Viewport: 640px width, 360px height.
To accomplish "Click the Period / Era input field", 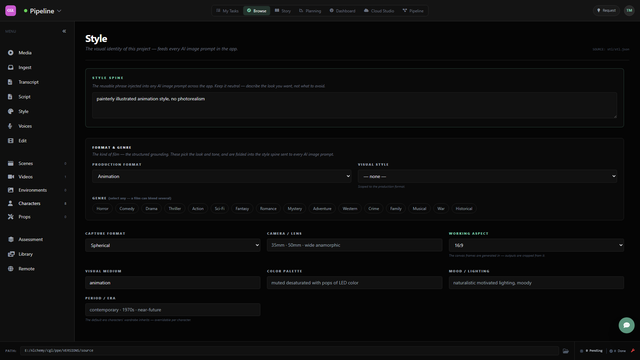I will [x=173, y=310].
